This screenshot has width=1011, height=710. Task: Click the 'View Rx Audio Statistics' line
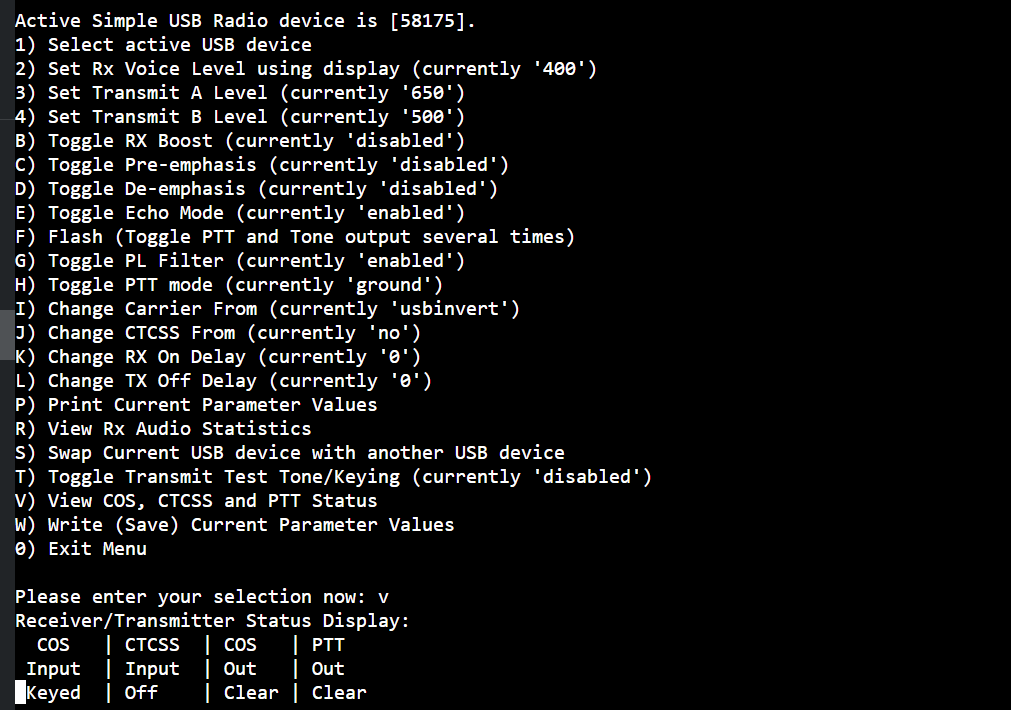pyautogui.click(x=163, y=429)
